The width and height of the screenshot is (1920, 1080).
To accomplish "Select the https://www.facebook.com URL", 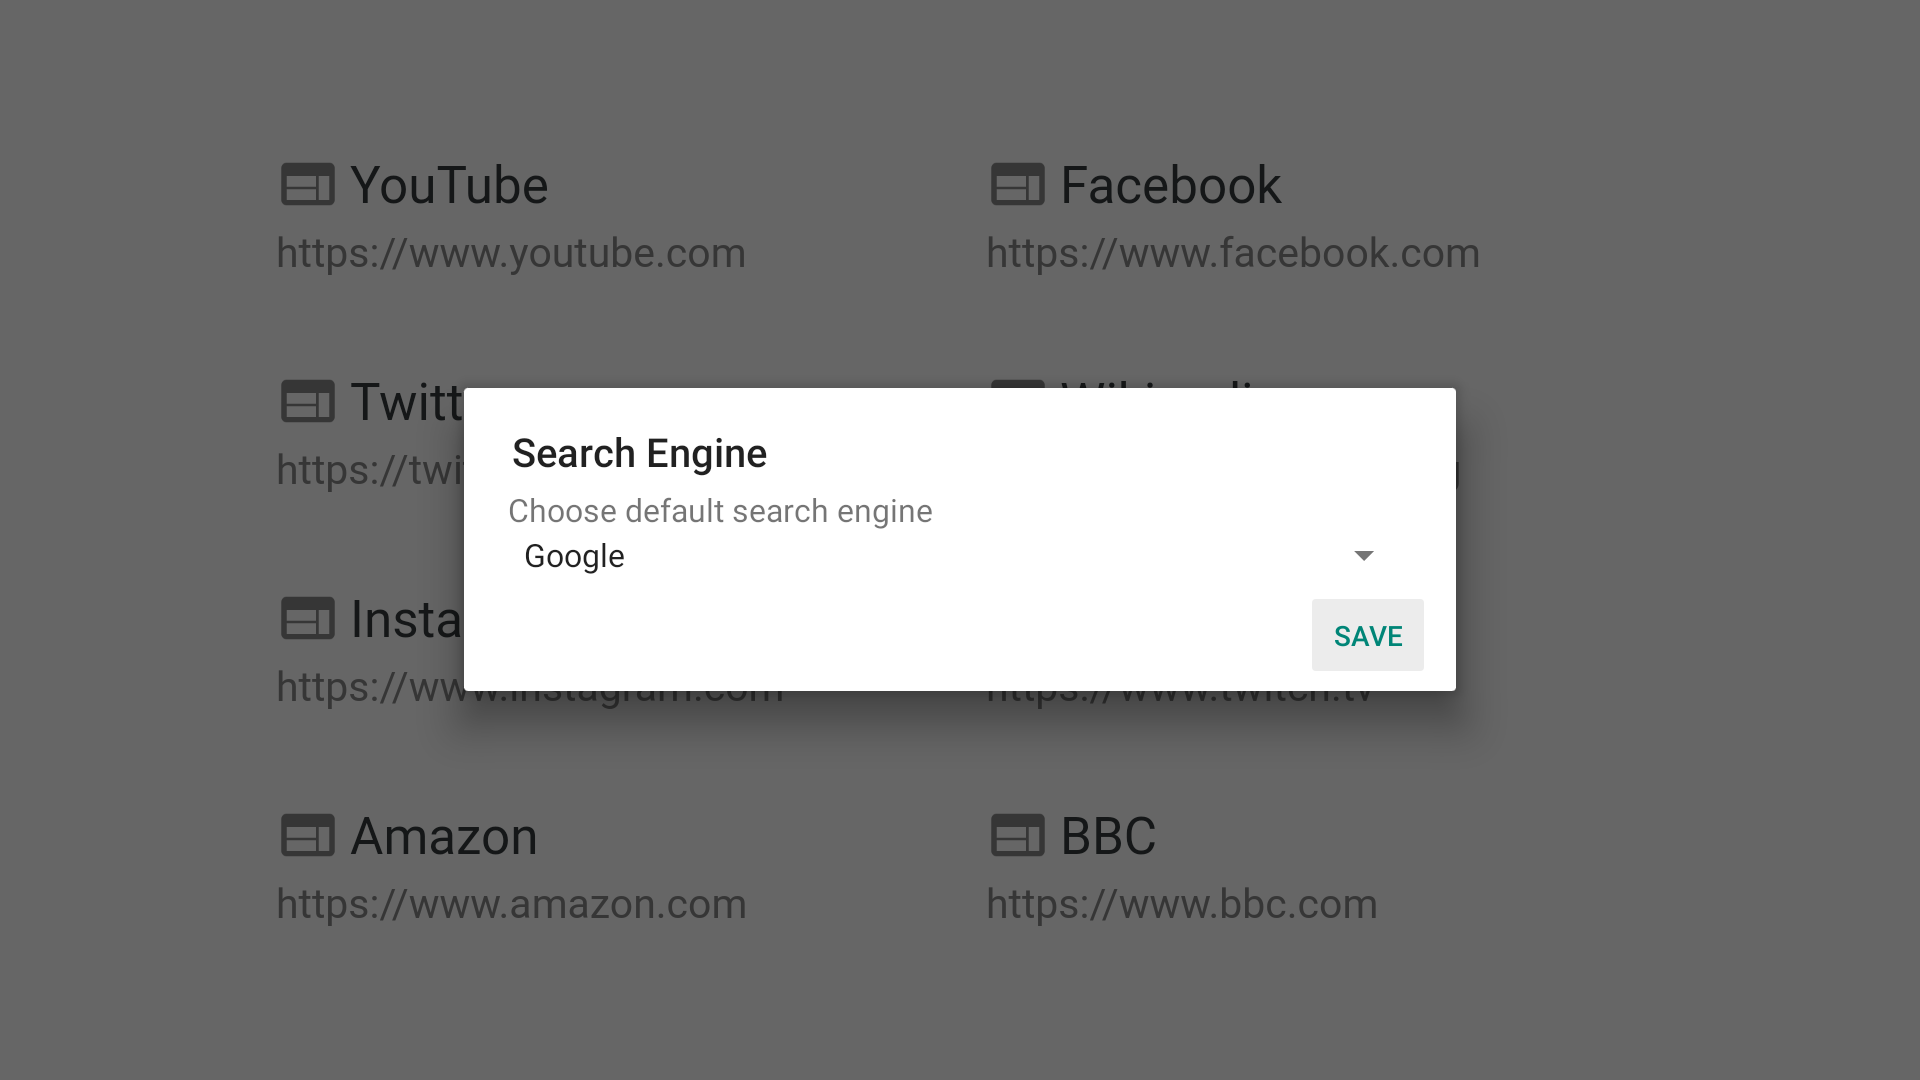I will click(x=1233, y=254).
